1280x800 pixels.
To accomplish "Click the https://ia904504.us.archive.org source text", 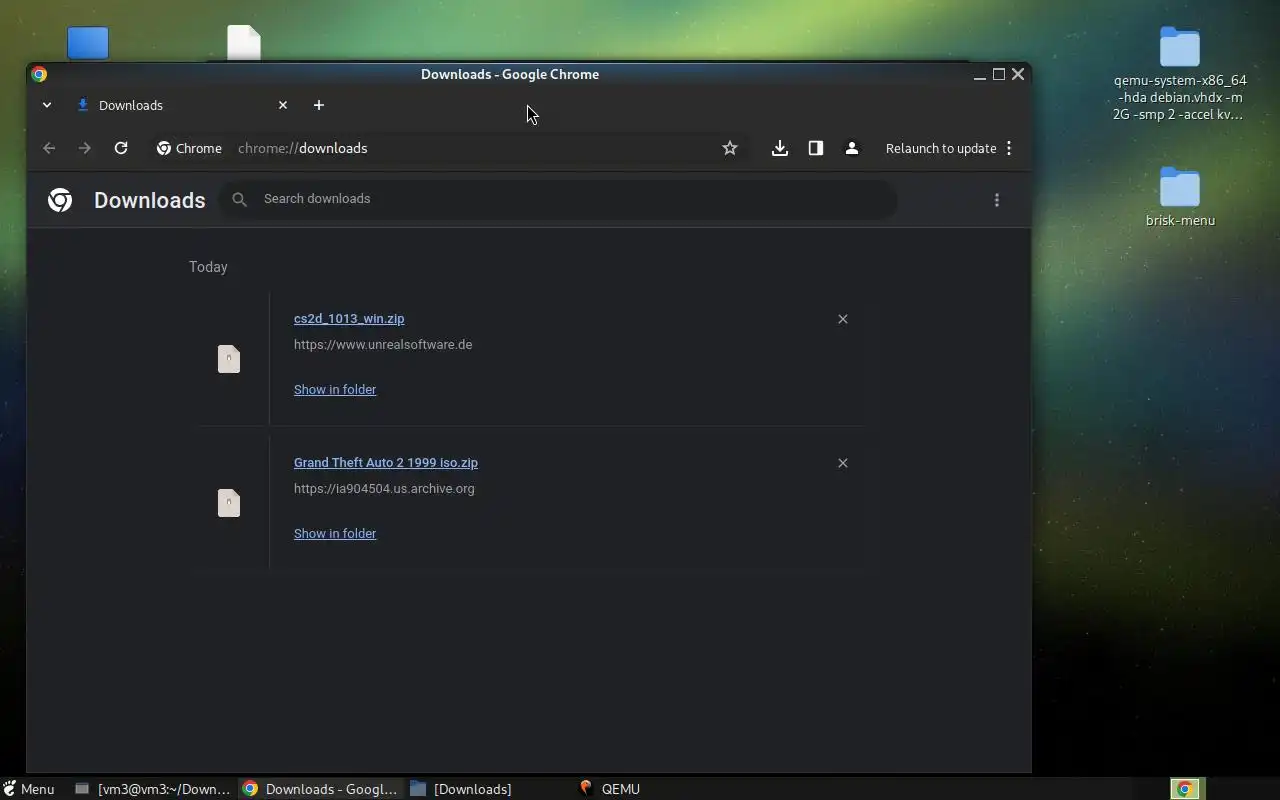I will click(384, 489).
